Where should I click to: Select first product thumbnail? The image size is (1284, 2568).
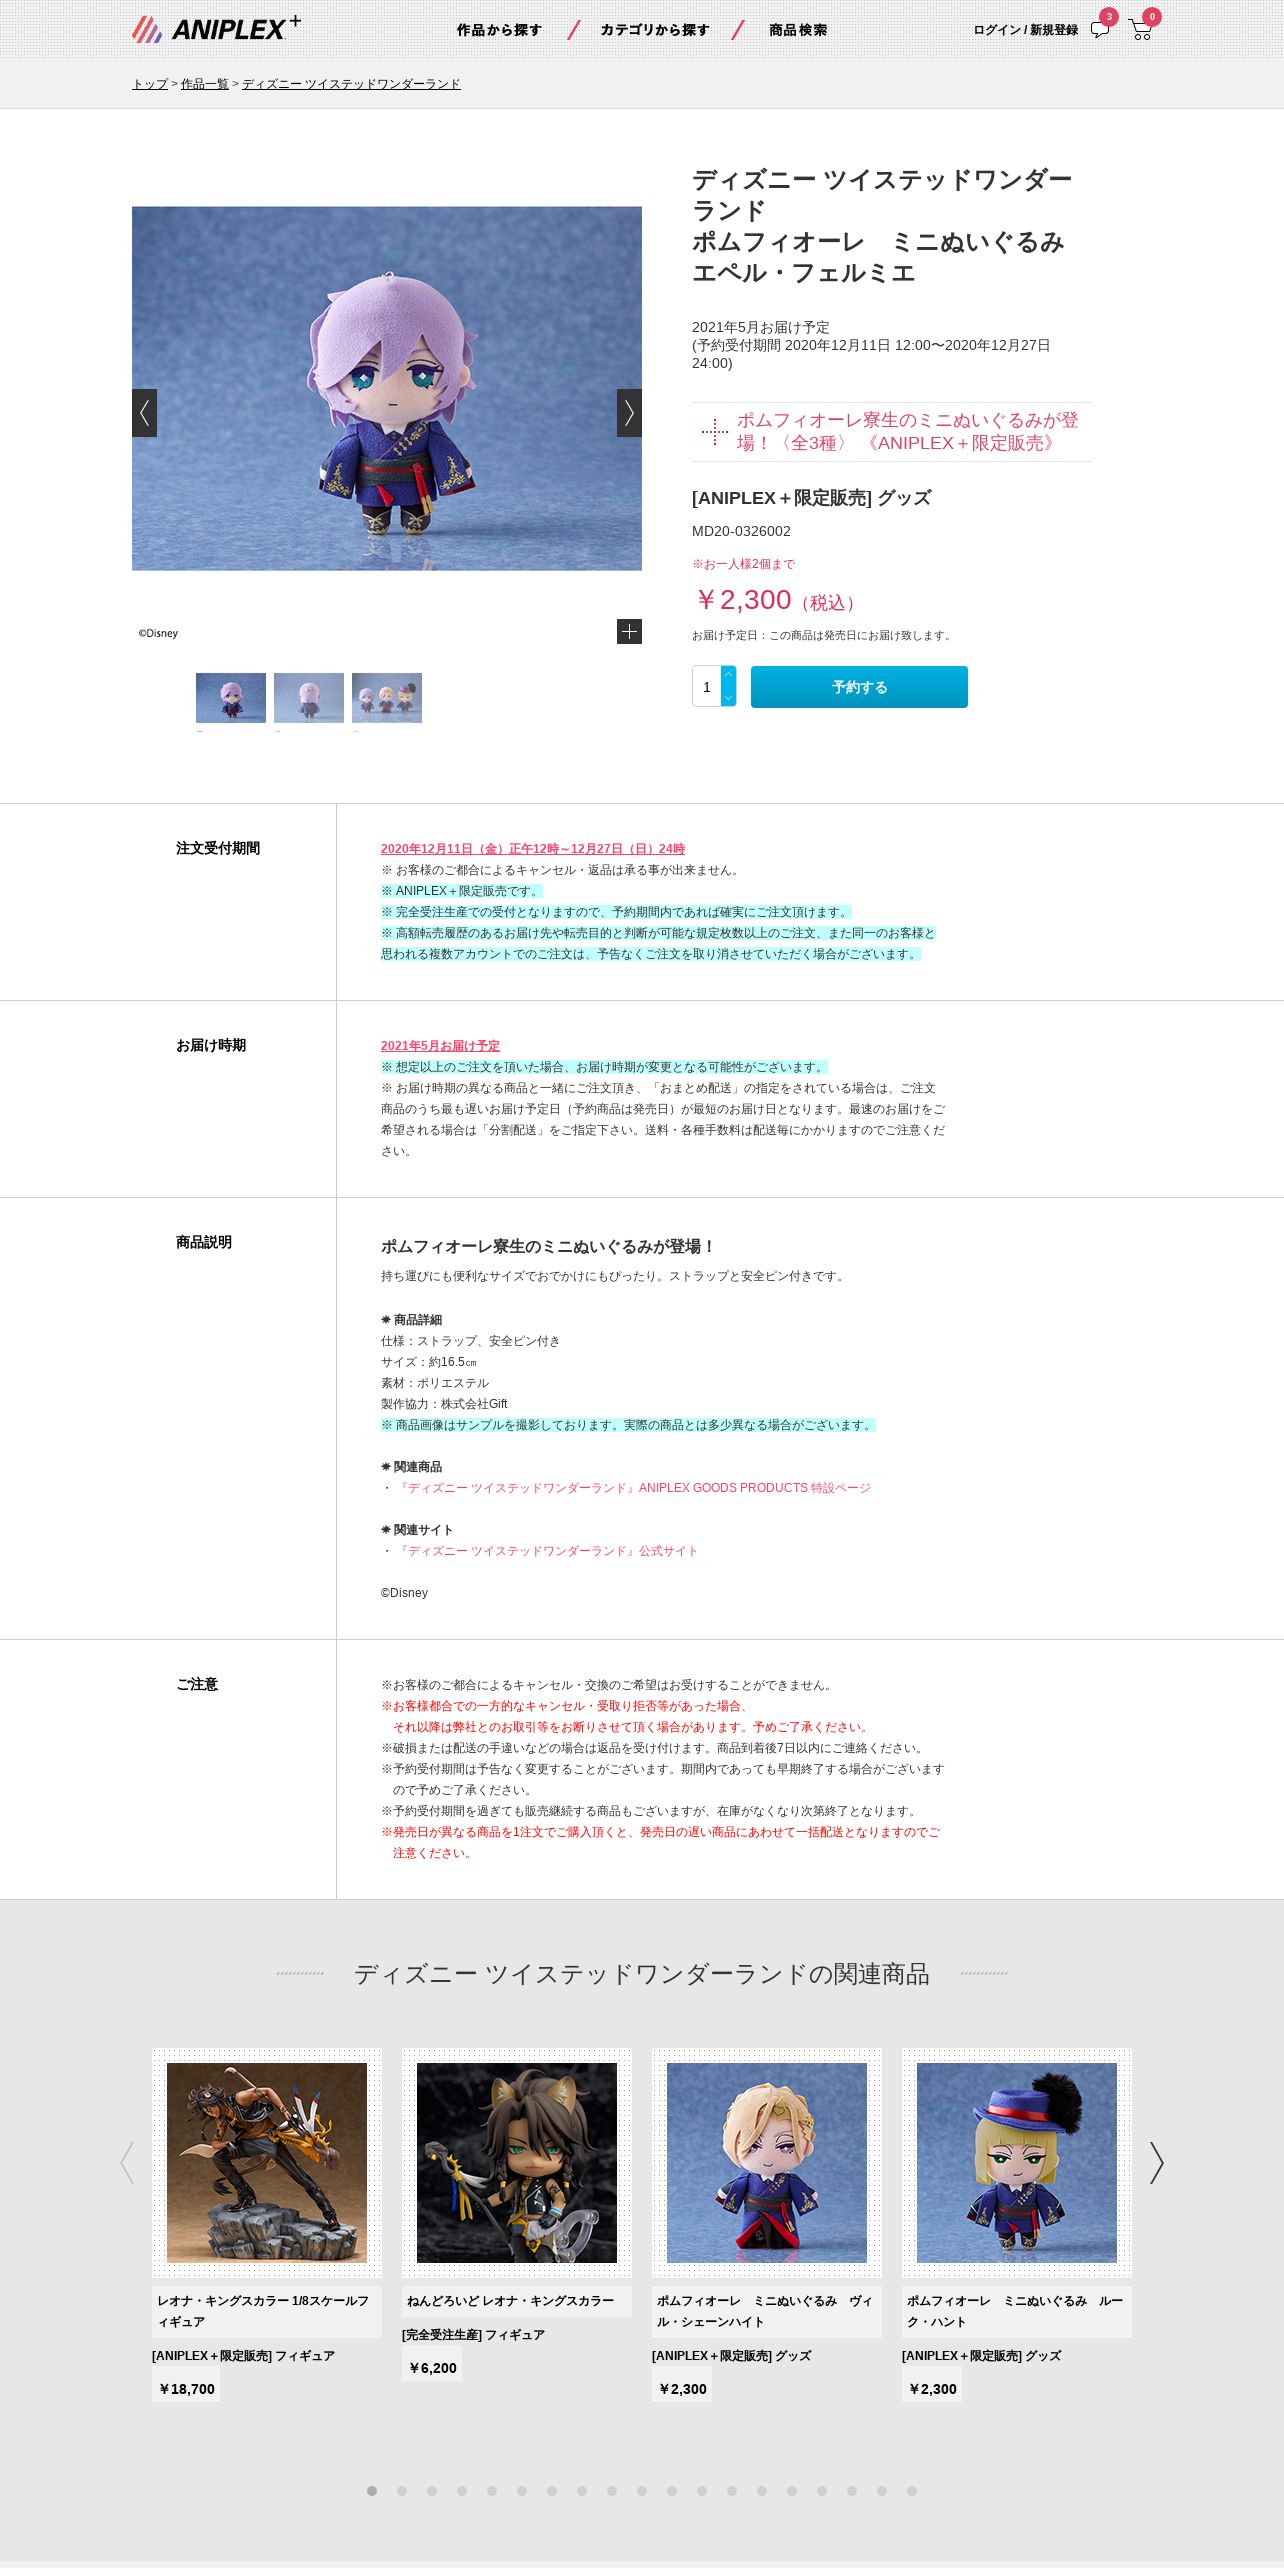click(231, 698)
